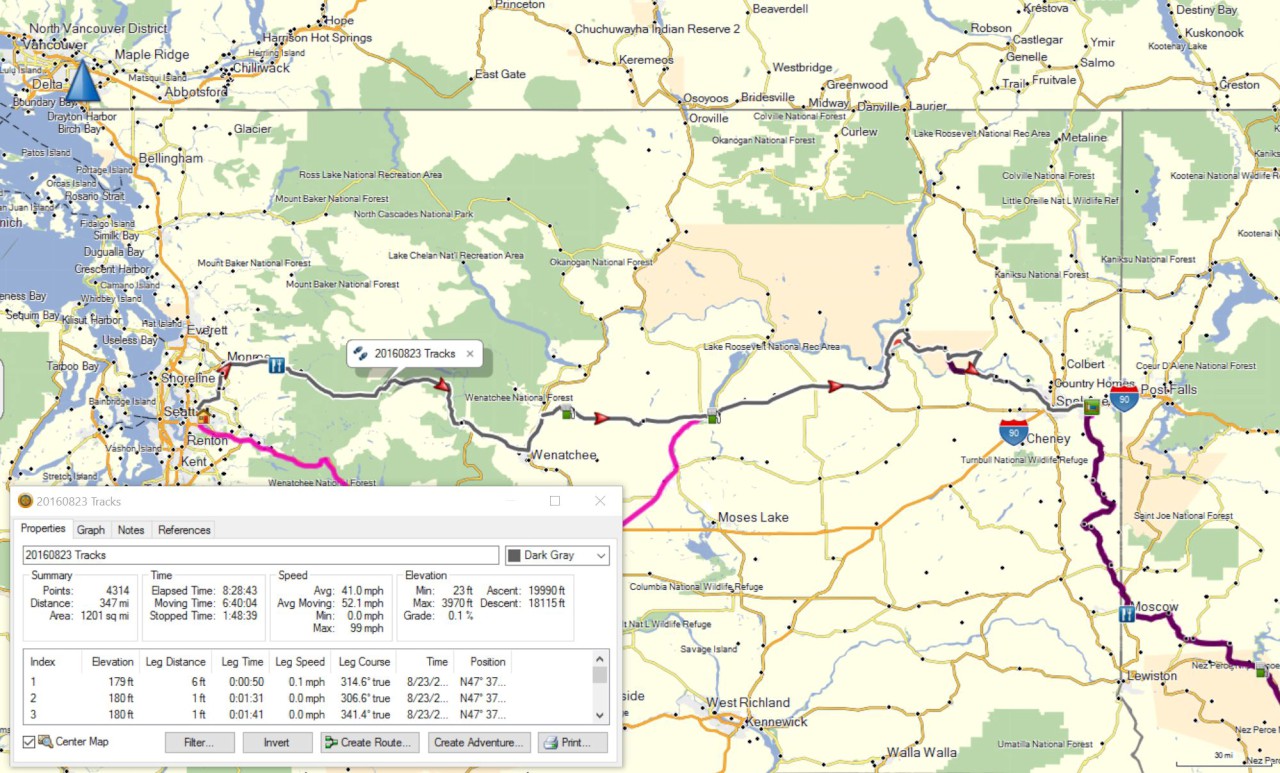Open the Dark Gray color dropdown
The height and width of the screenshot is (773, 1280).
click(557, 555)
